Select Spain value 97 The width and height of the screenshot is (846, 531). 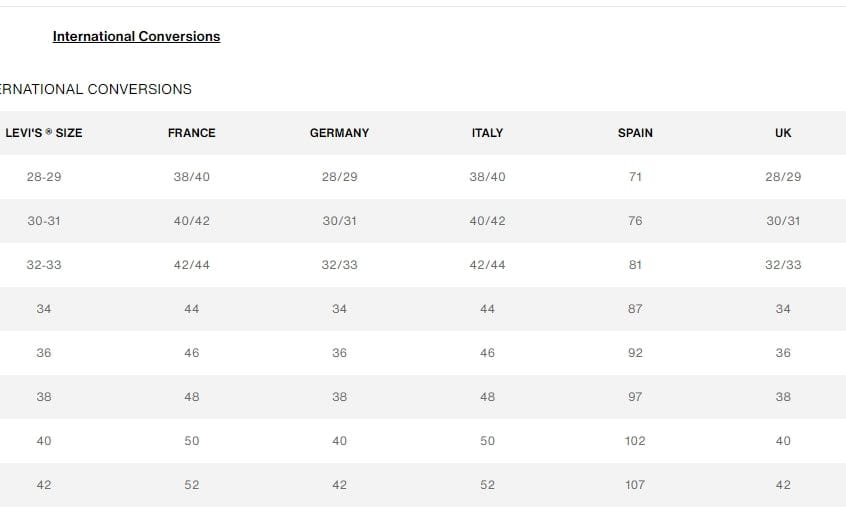click(635, 397)
